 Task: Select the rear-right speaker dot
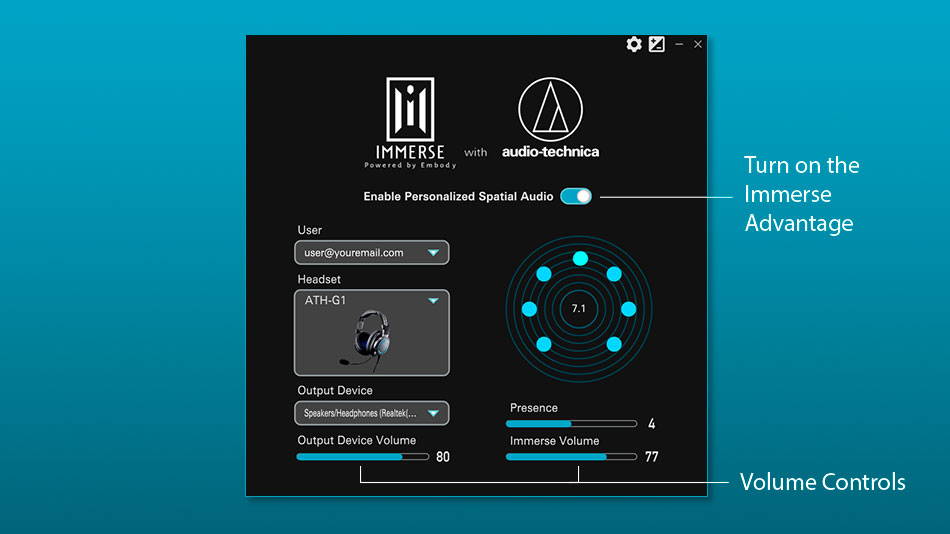[x=614, y=344]
